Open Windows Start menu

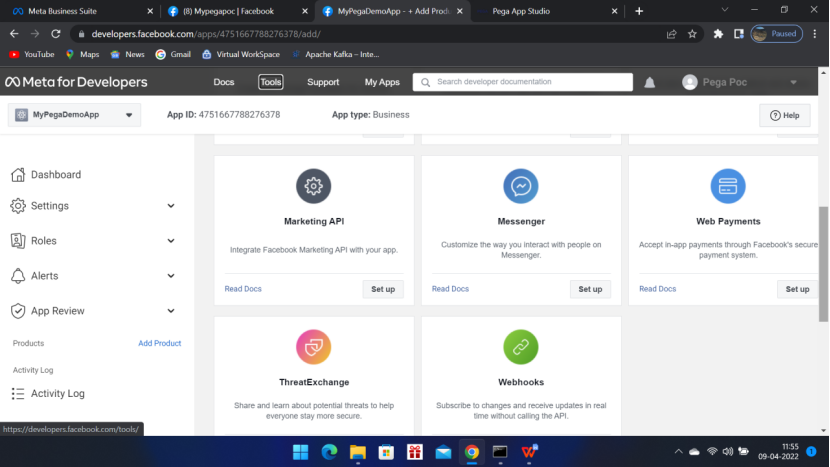301,452
